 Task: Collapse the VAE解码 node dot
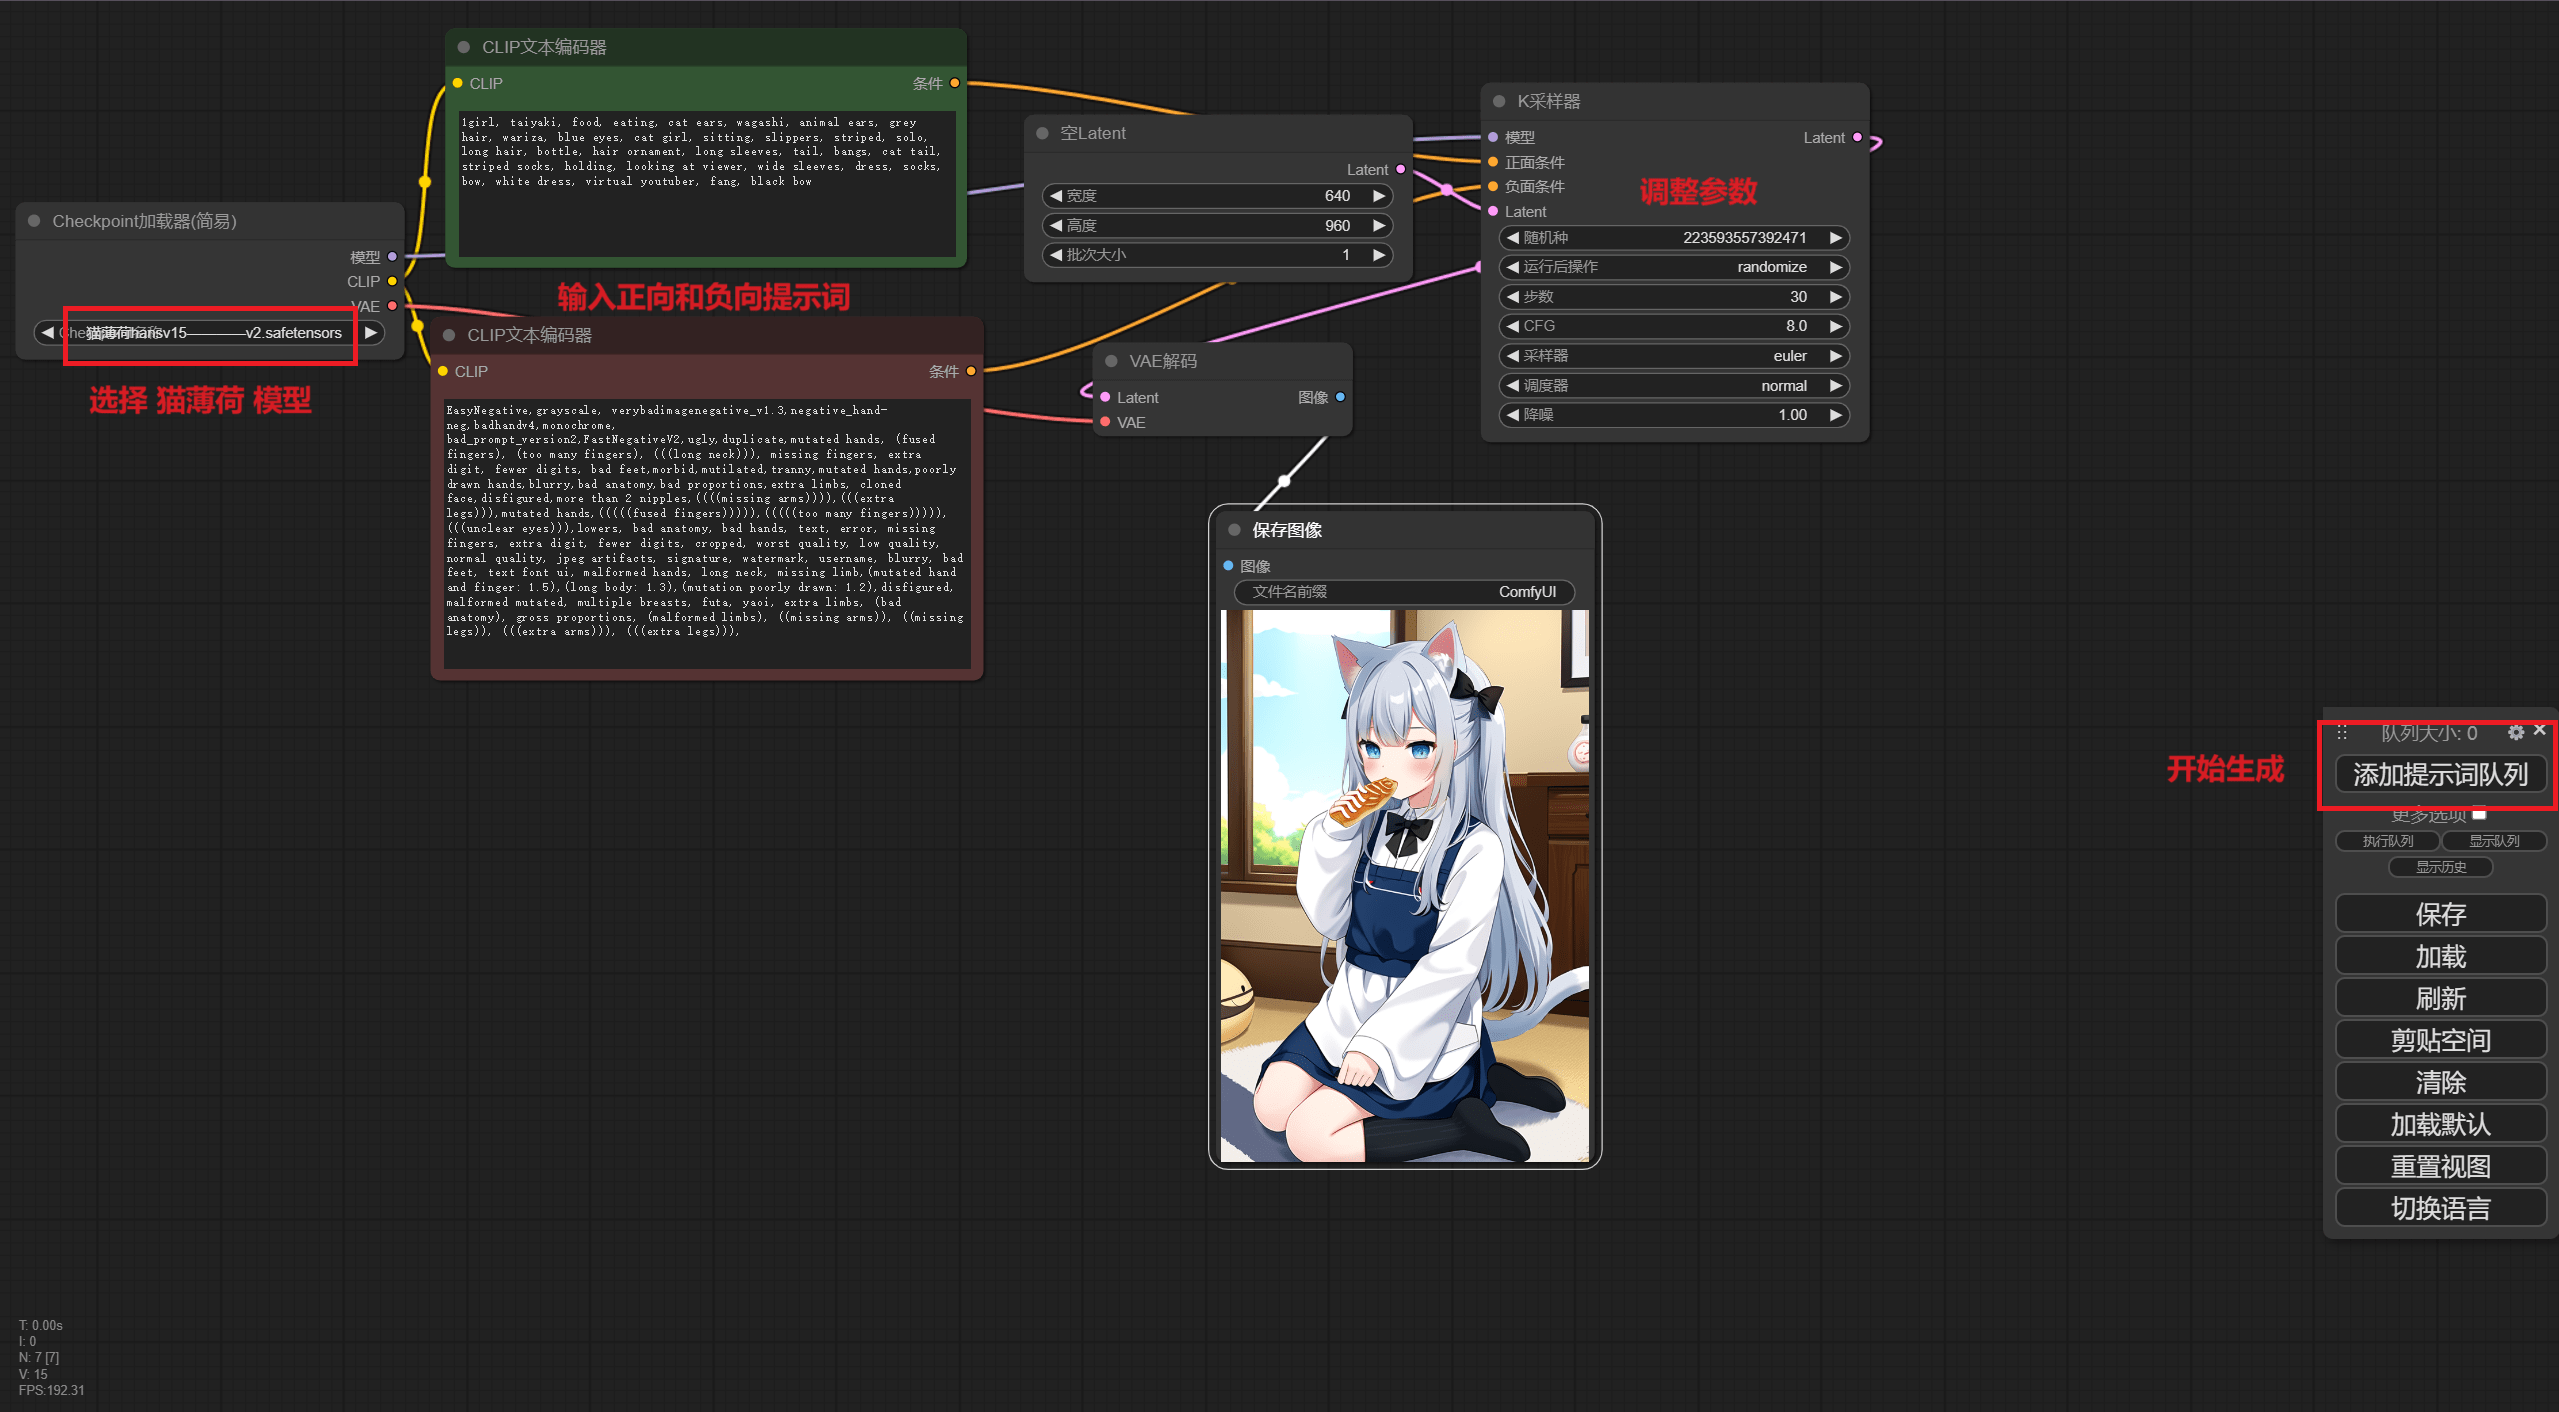[x=1111, y=361]
